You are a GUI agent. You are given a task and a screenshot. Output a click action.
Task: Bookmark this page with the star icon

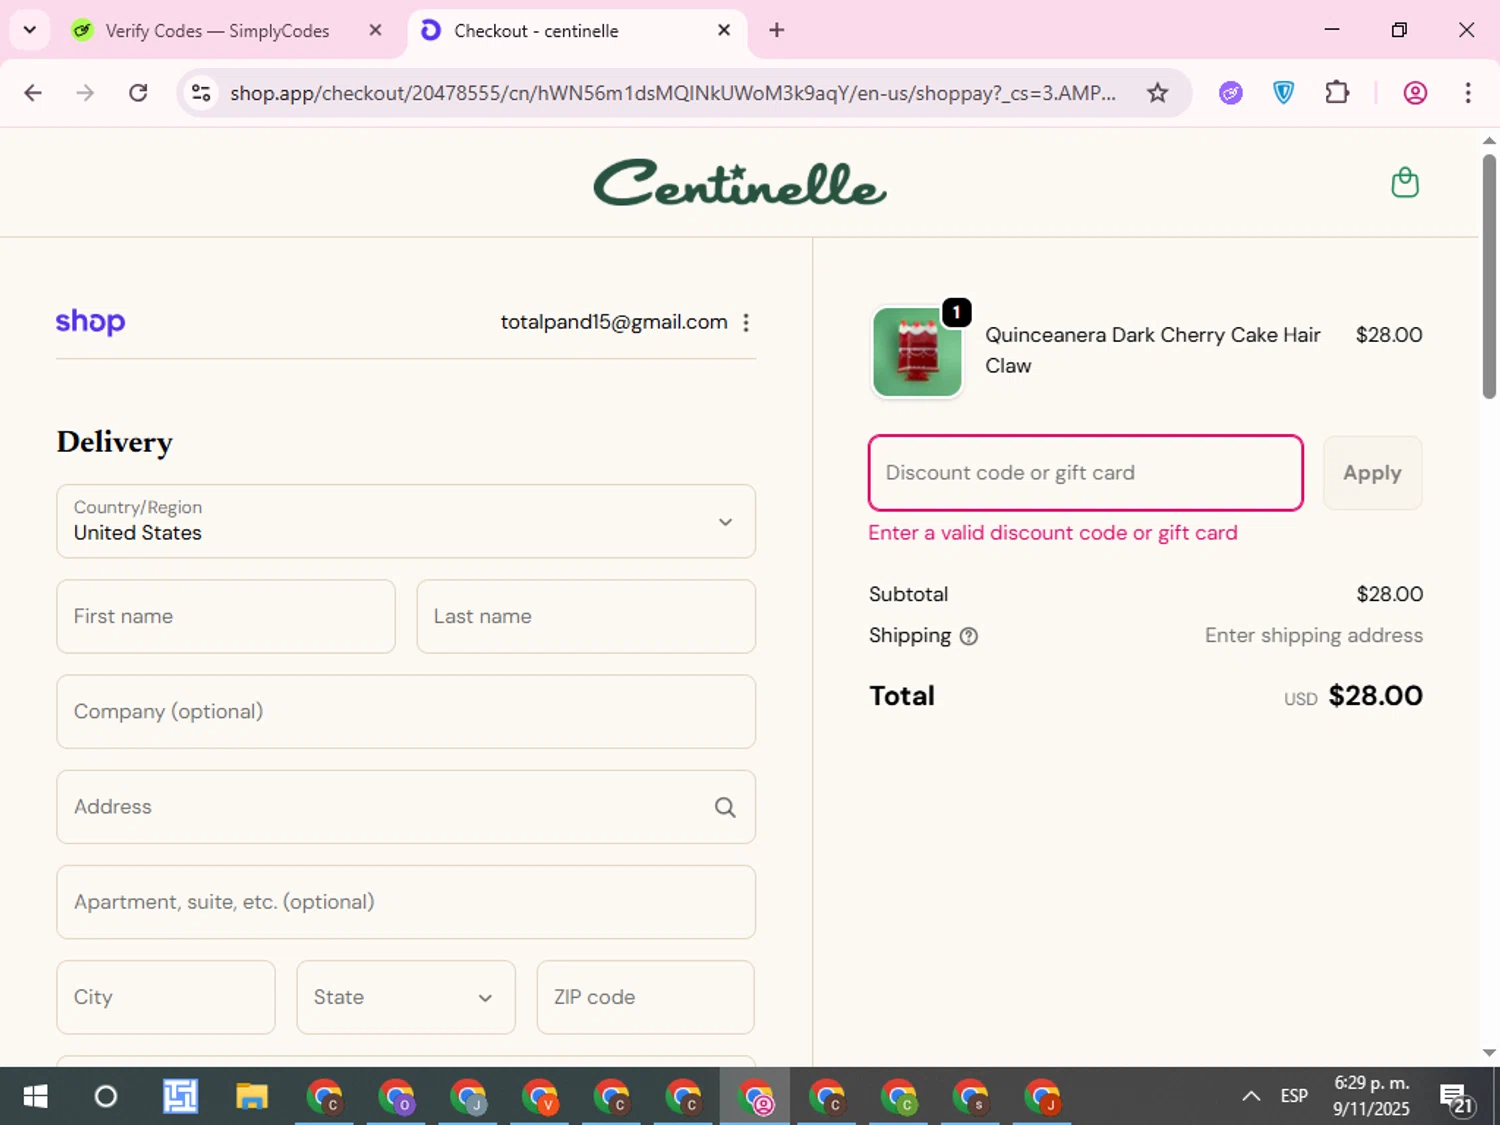tap(1157, 93)
